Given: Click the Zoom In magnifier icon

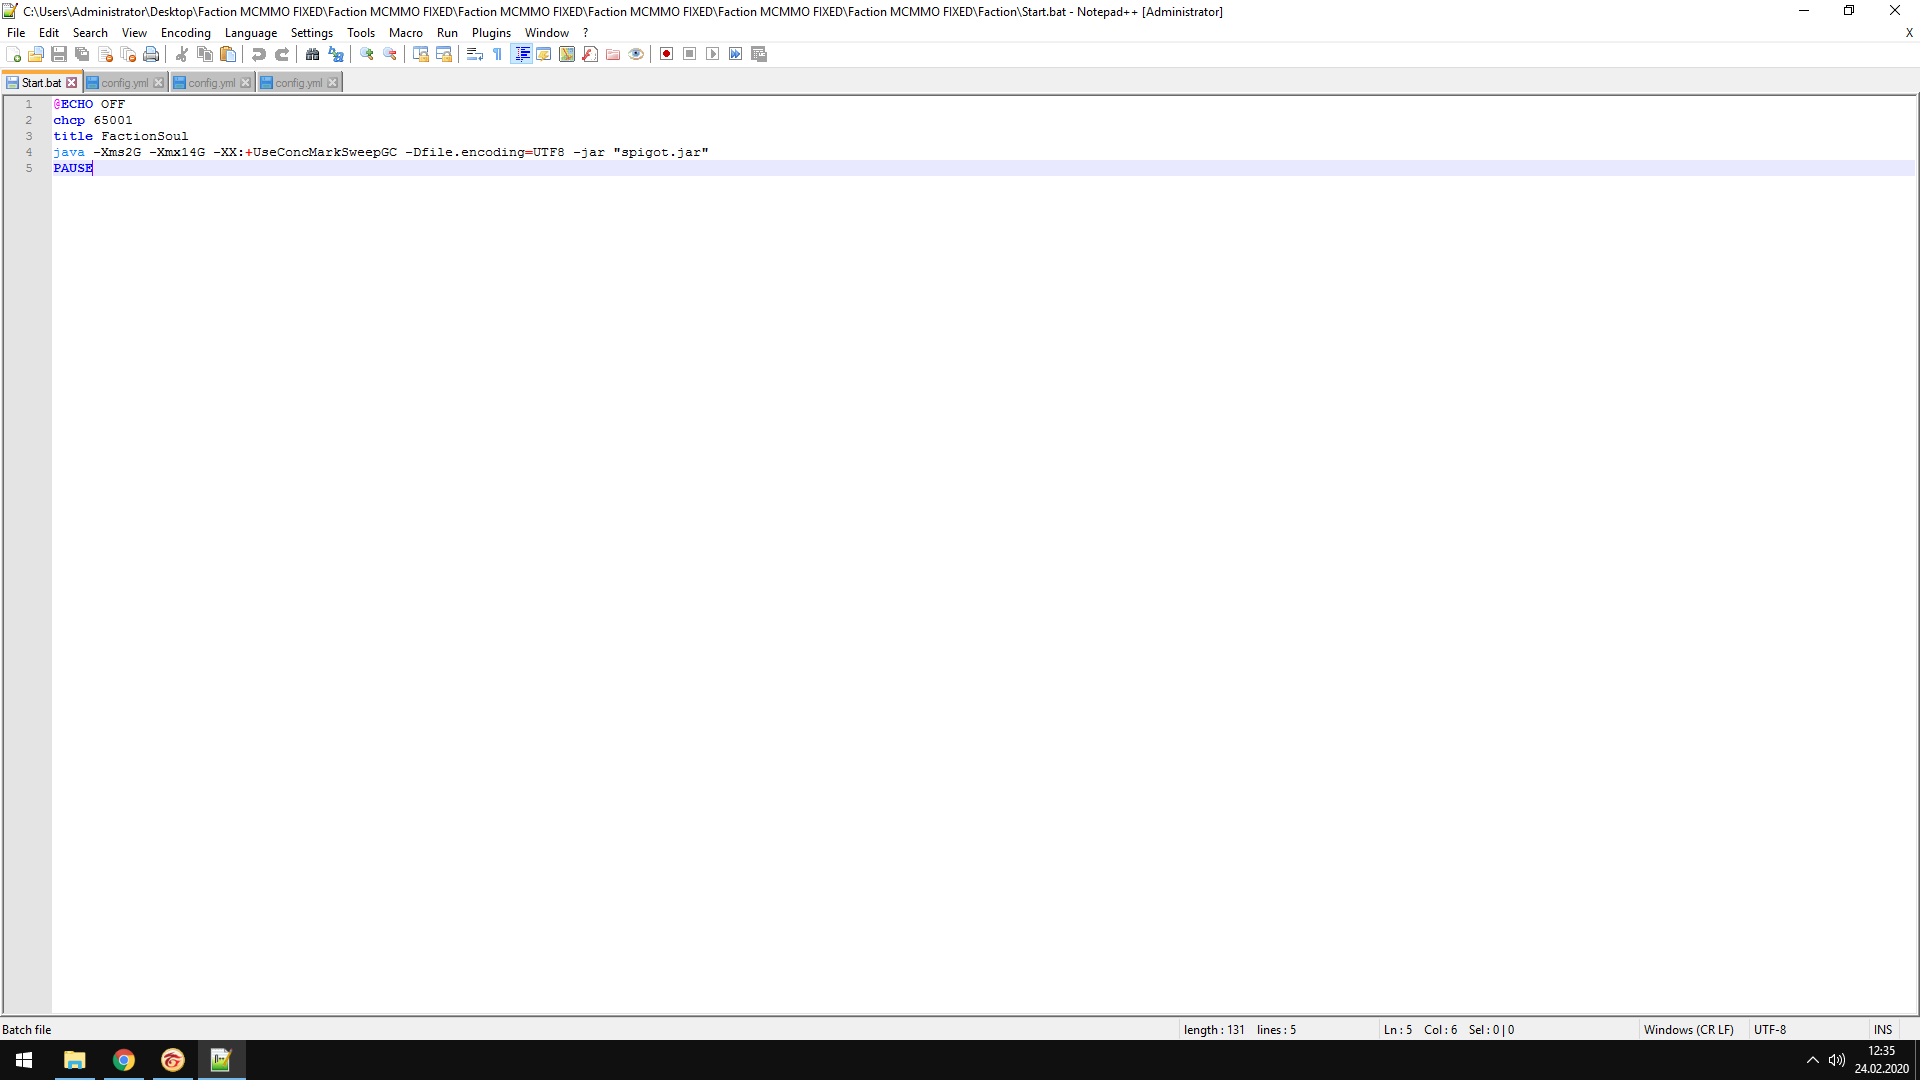Looking at the screenshot, I should coord(367,54).
